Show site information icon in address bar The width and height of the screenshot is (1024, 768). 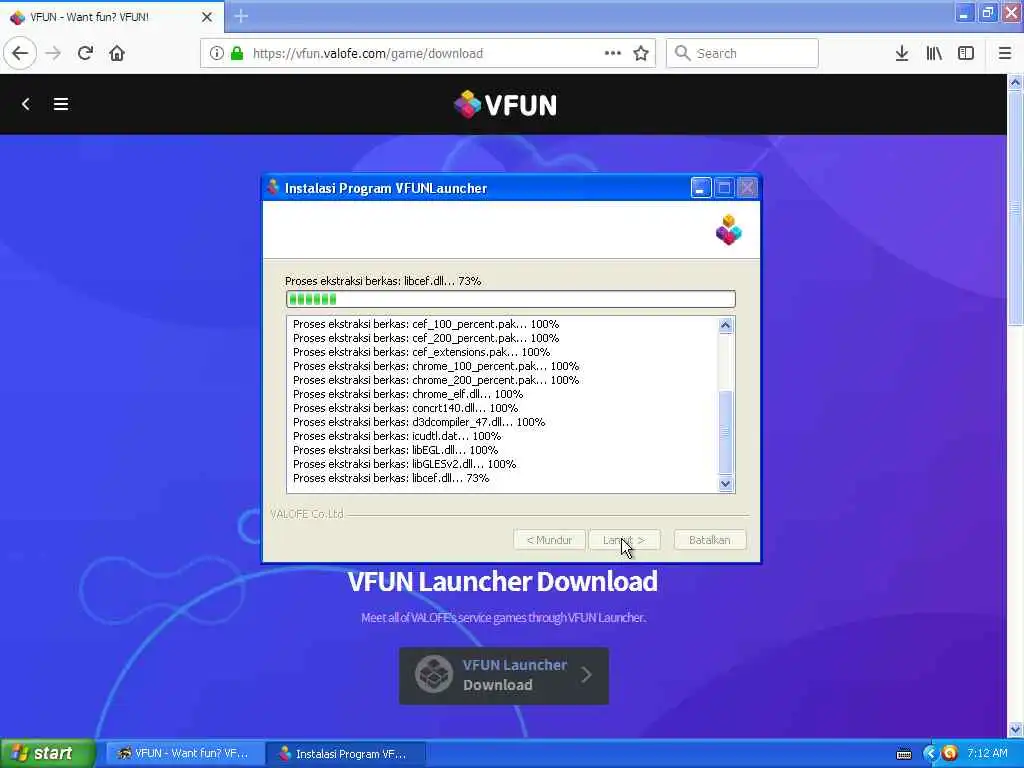pos(216,53)
